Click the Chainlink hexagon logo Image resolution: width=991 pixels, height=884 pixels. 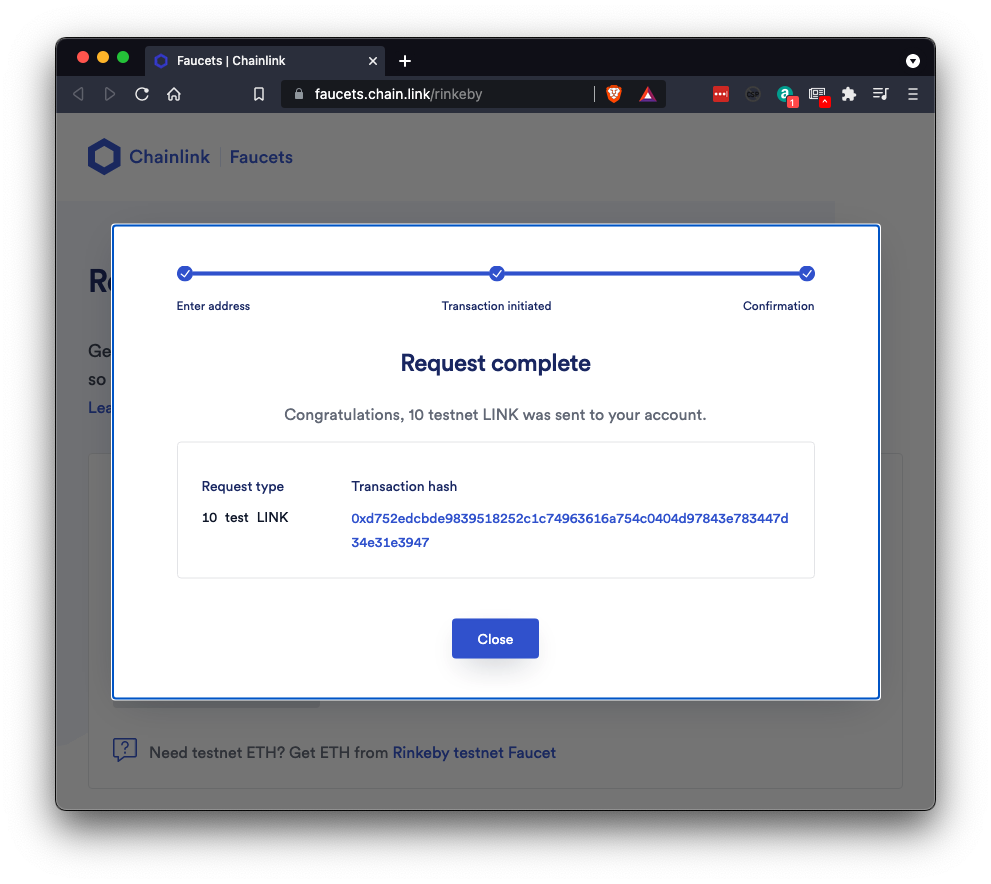click(x=104, y=156)
